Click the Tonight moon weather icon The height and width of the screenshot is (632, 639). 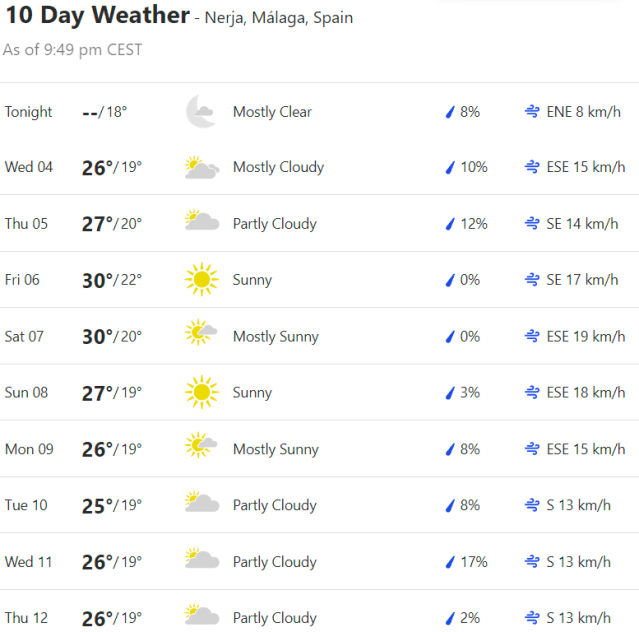coord(201,112)
